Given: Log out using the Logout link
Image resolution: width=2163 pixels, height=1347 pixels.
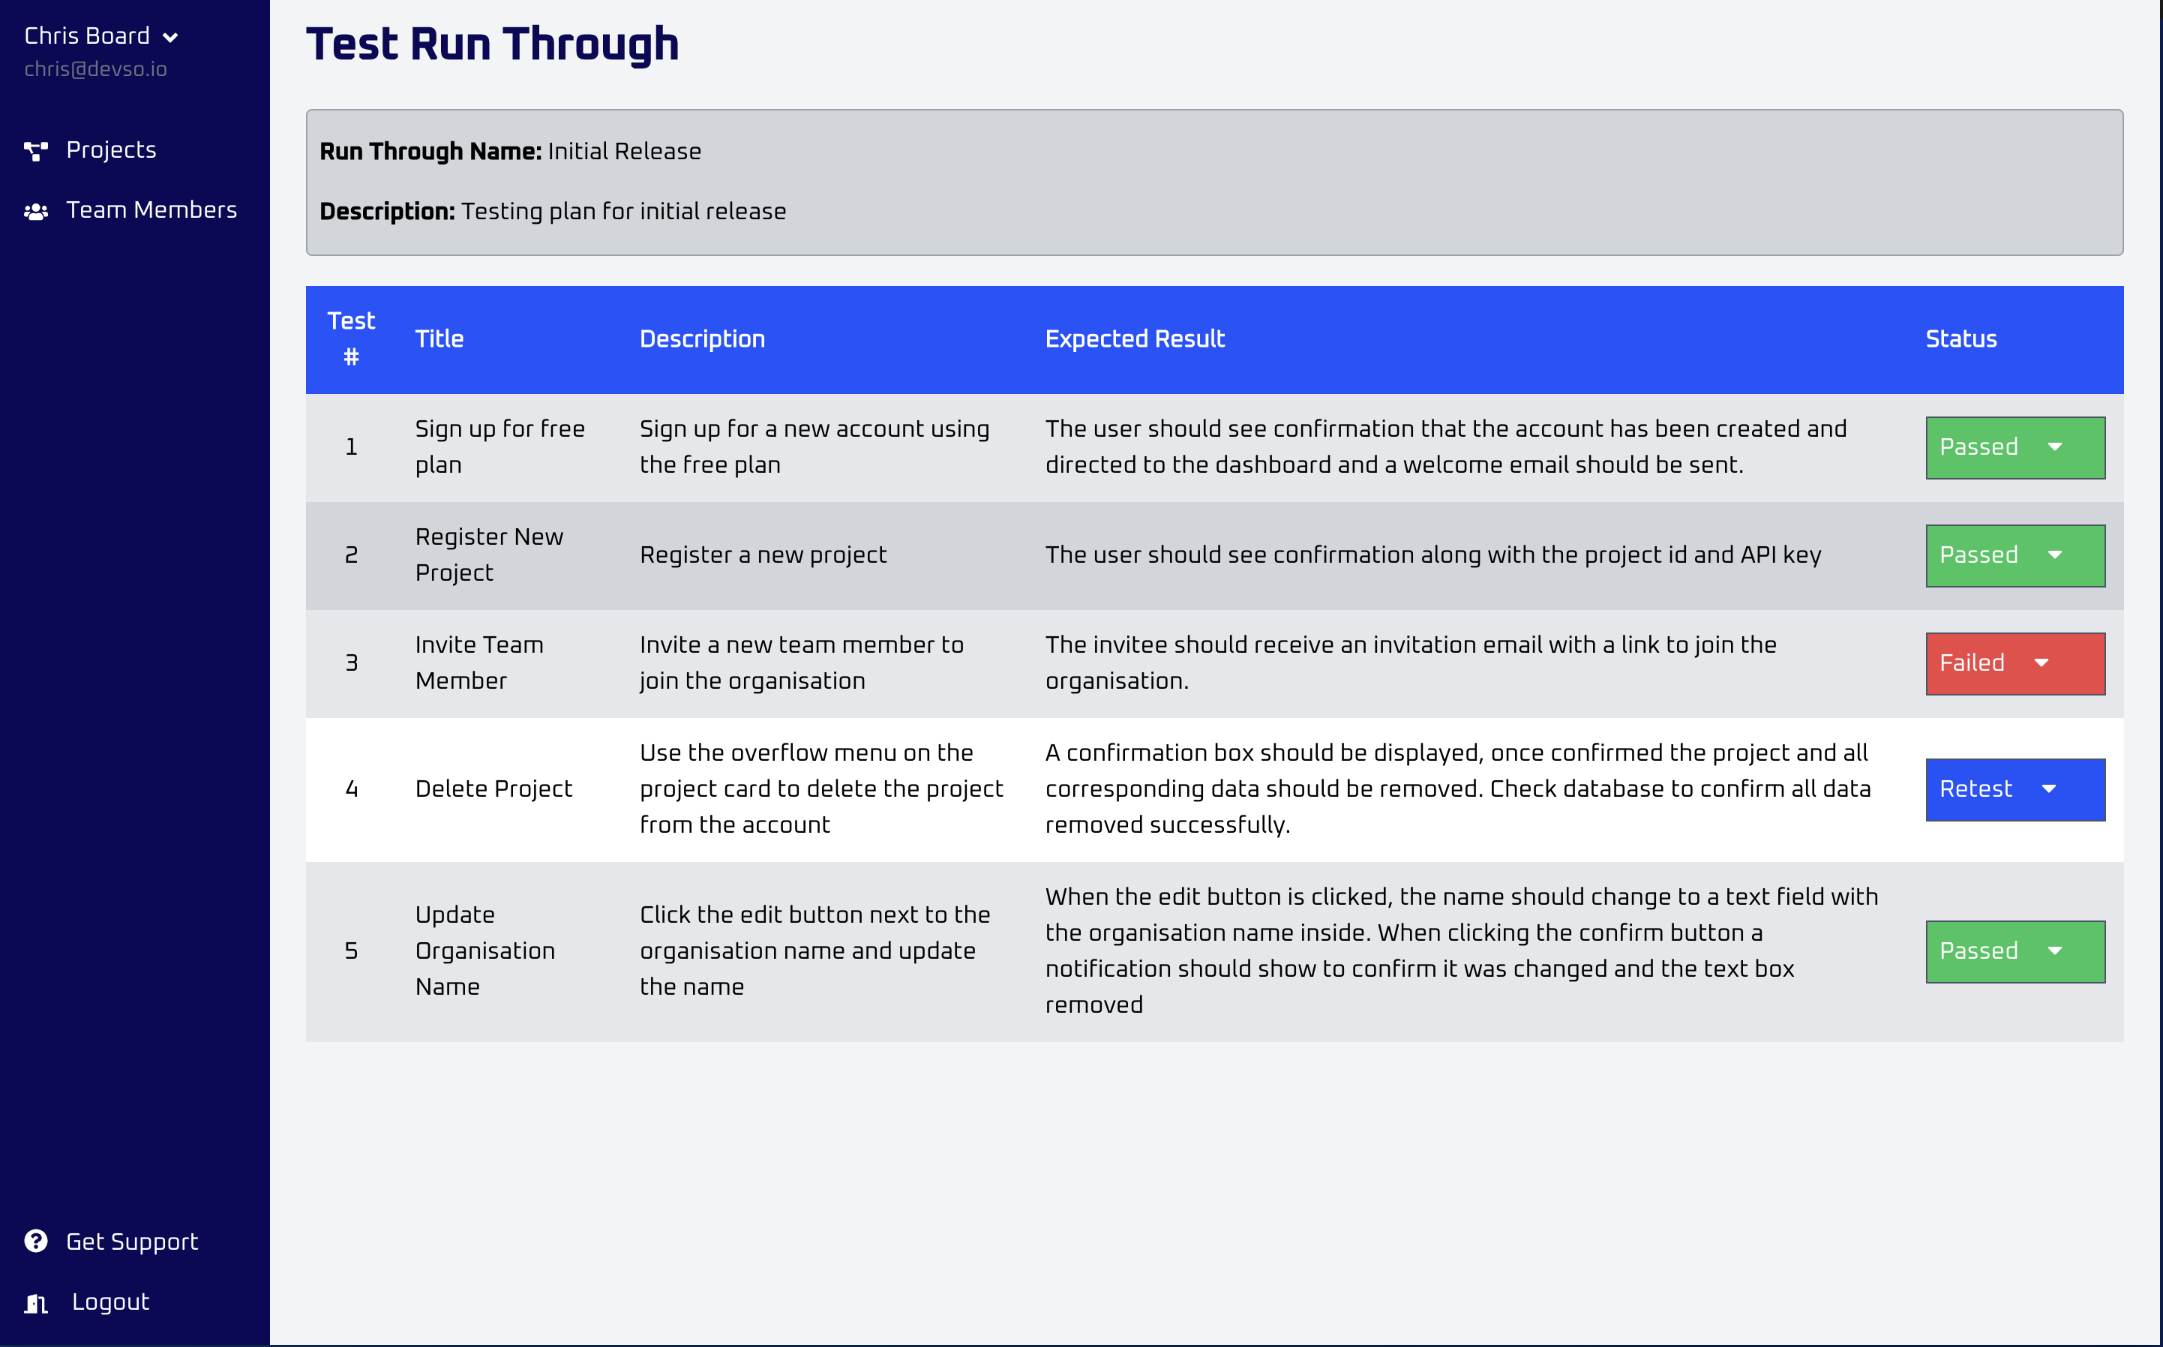Looking at the screenshot, I should pyautogui.click(x=110, y=1302).
